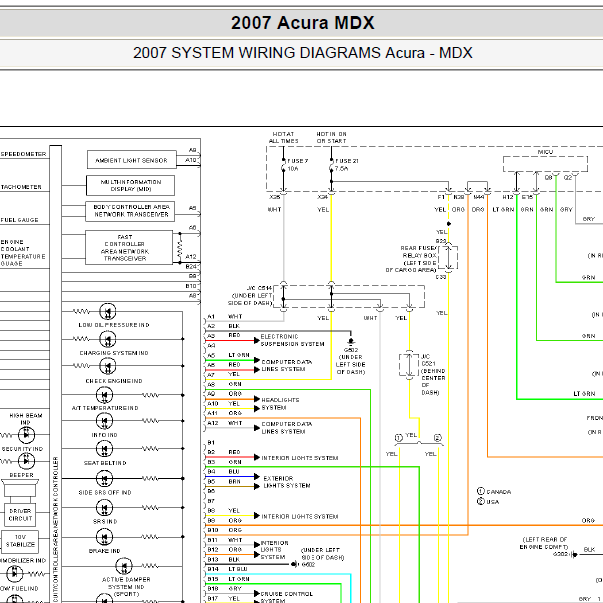Click MICU connector label Q8
Viewport: 603px width, 603px height.
[548, 177]
